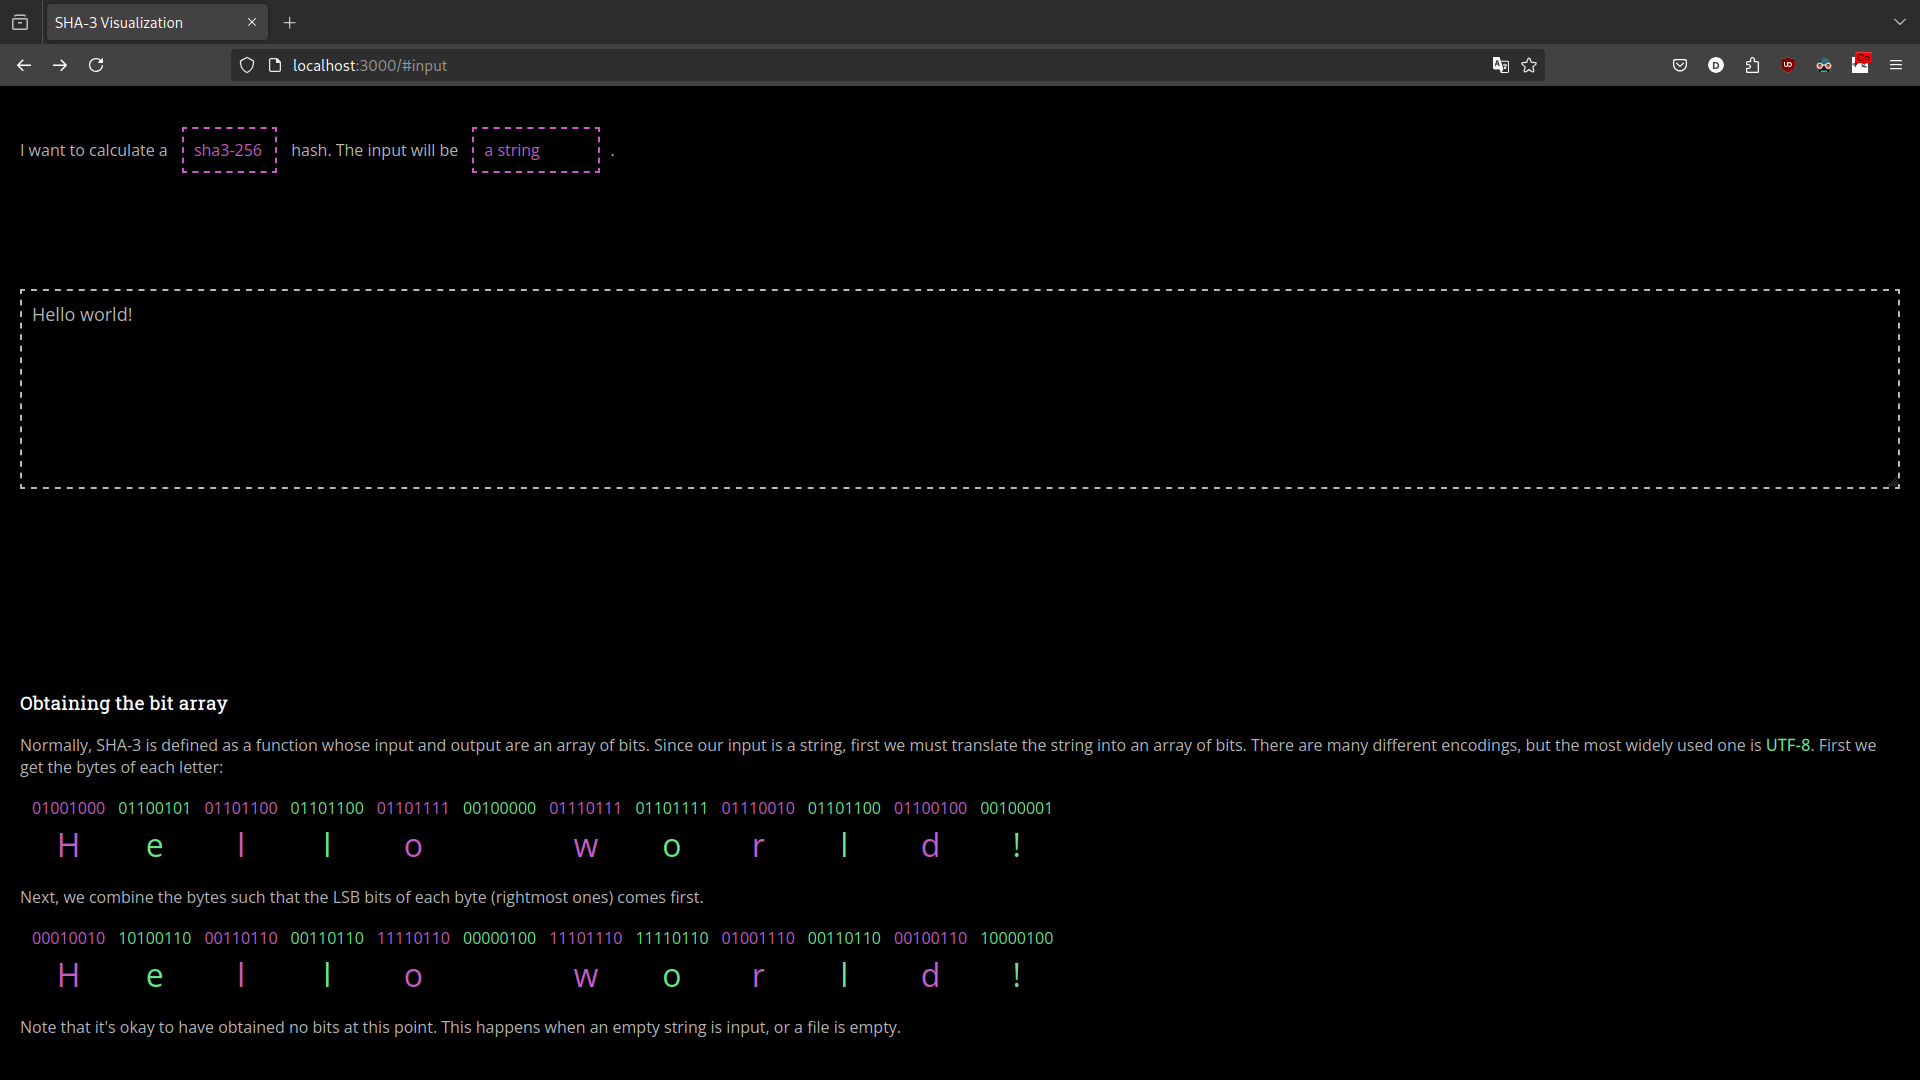Click the DuckDuckGo extension icon

point(1716,65)
